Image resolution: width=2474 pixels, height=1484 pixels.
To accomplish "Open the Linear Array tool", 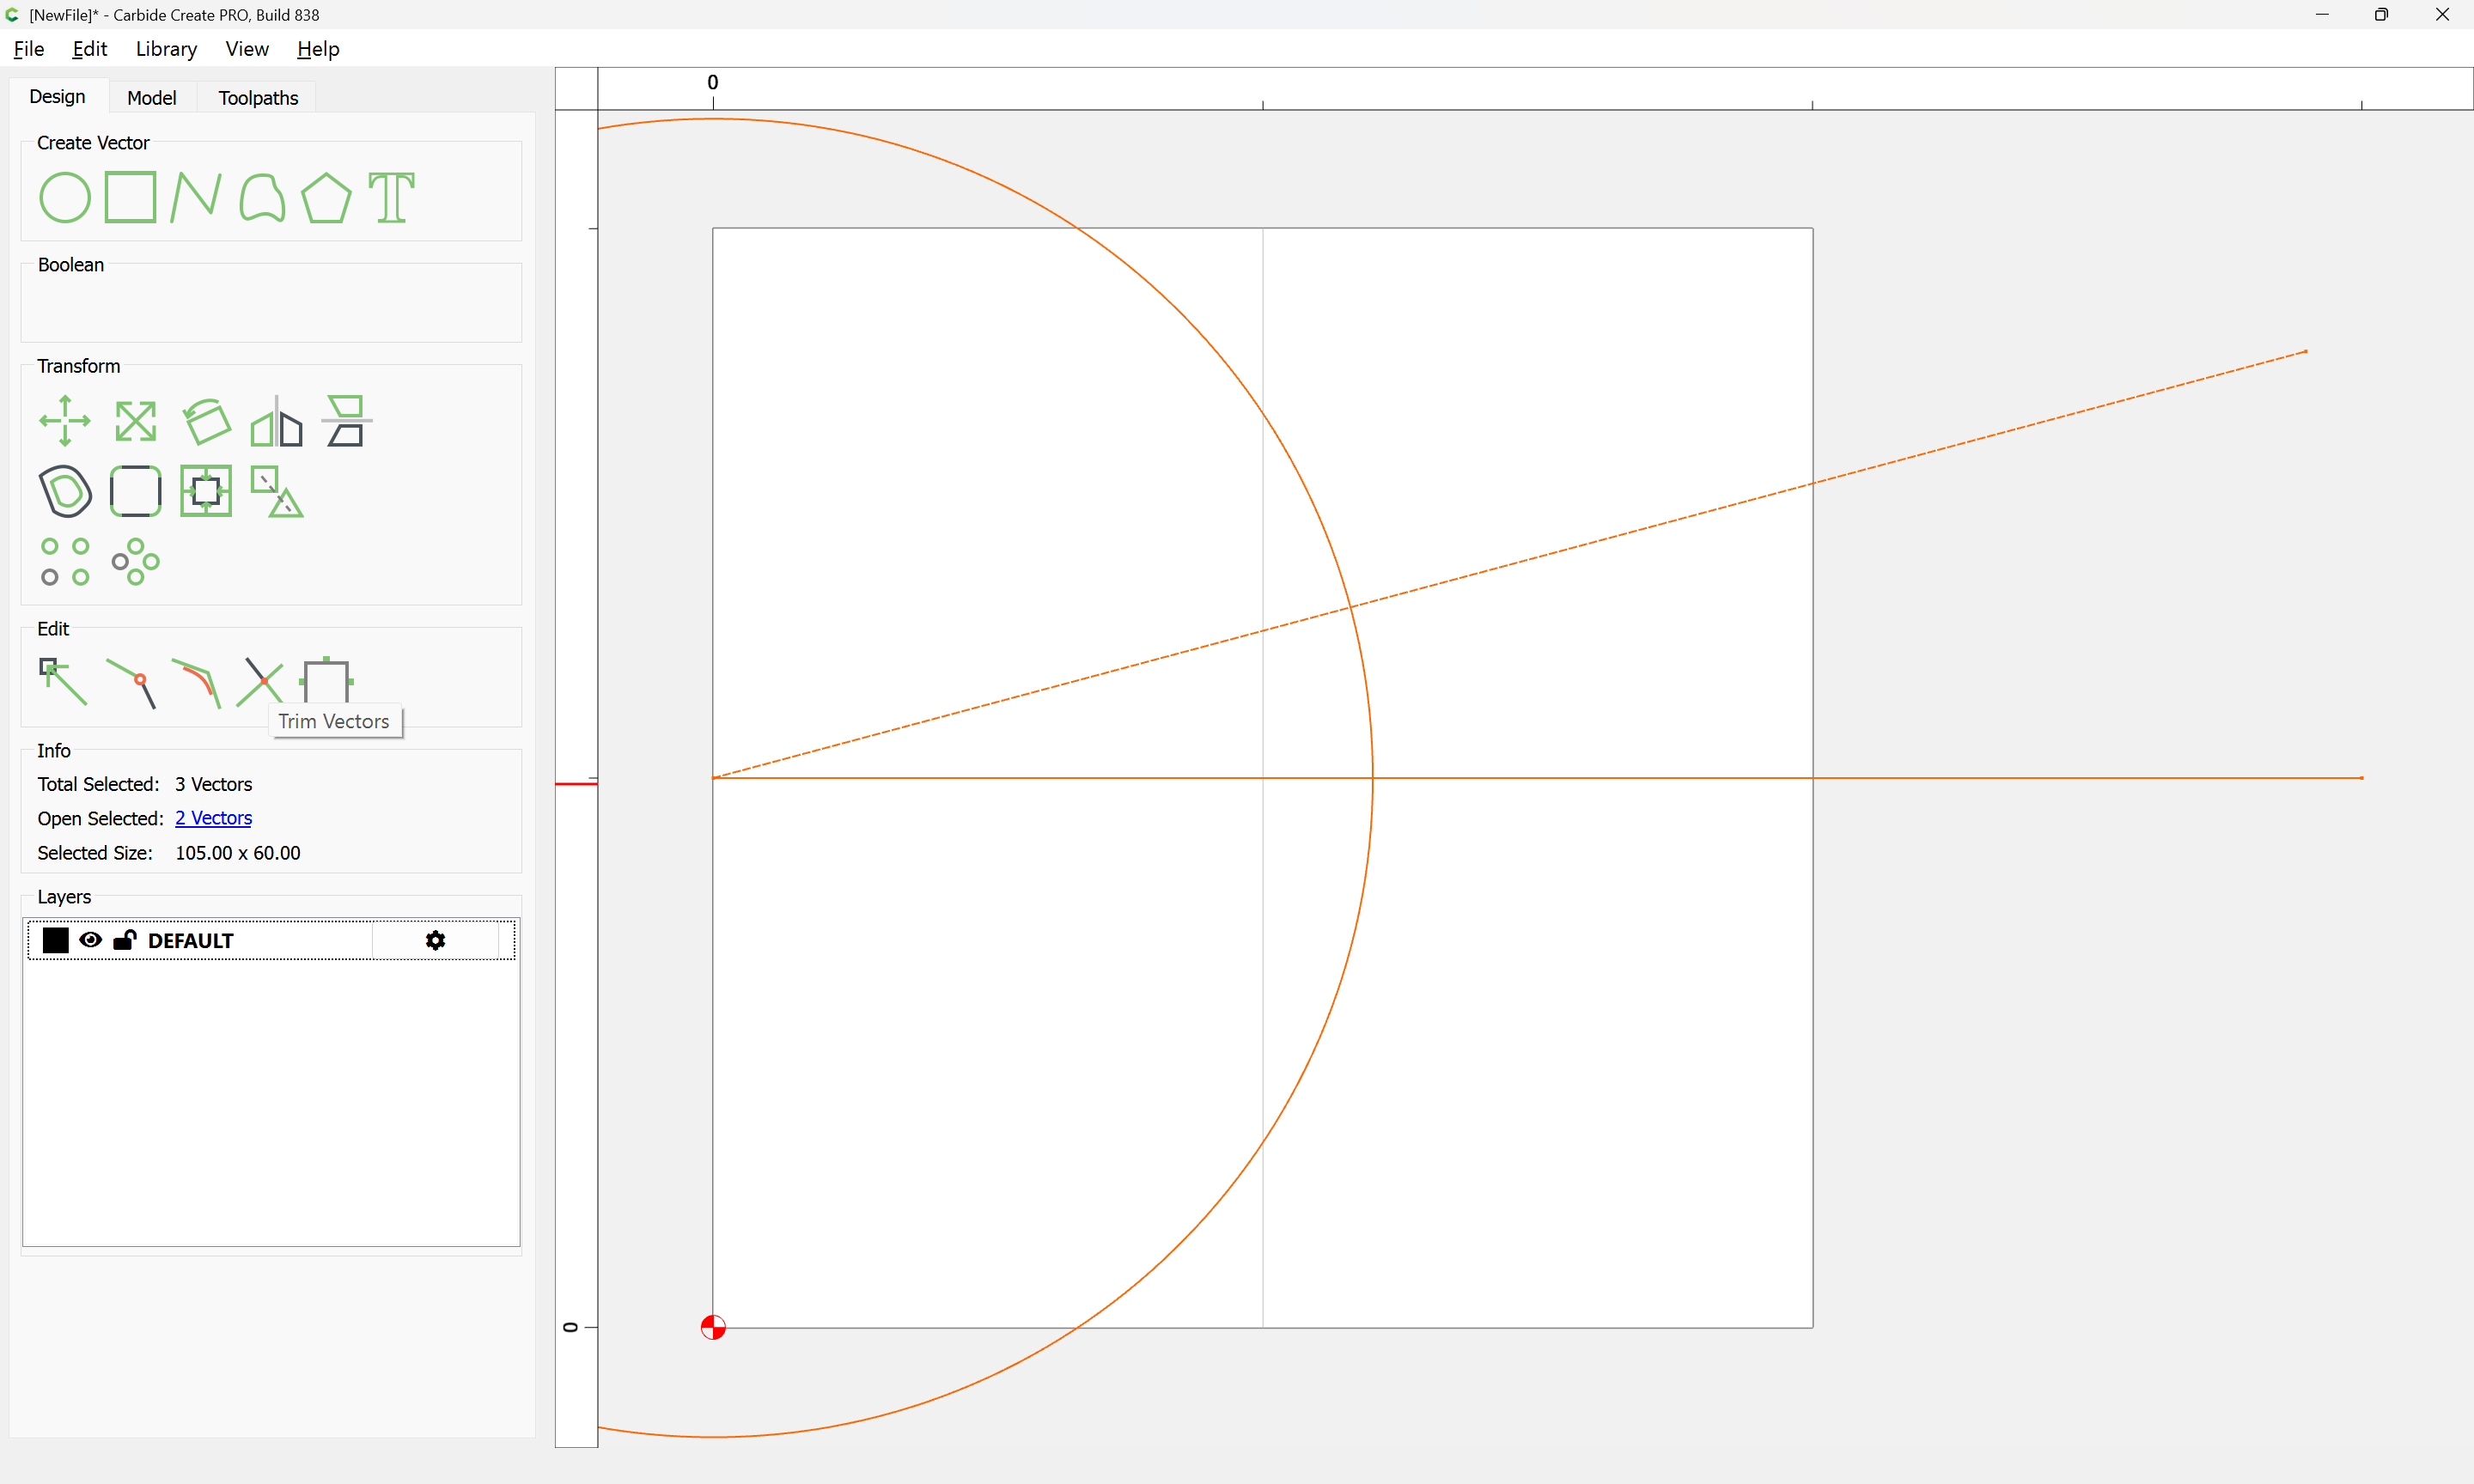I will click(65, 562).
